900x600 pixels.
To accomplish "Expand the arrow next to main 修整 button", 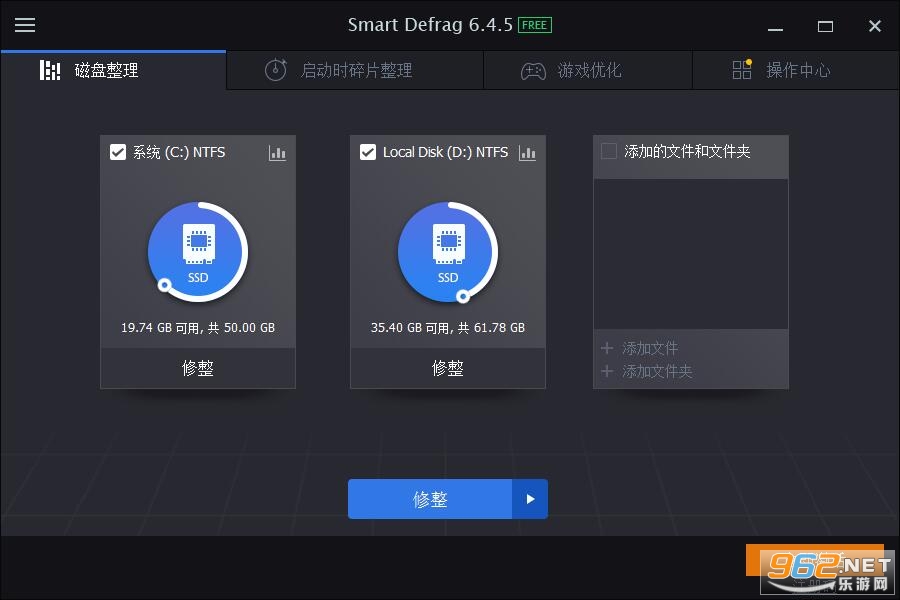I will 530,499.
